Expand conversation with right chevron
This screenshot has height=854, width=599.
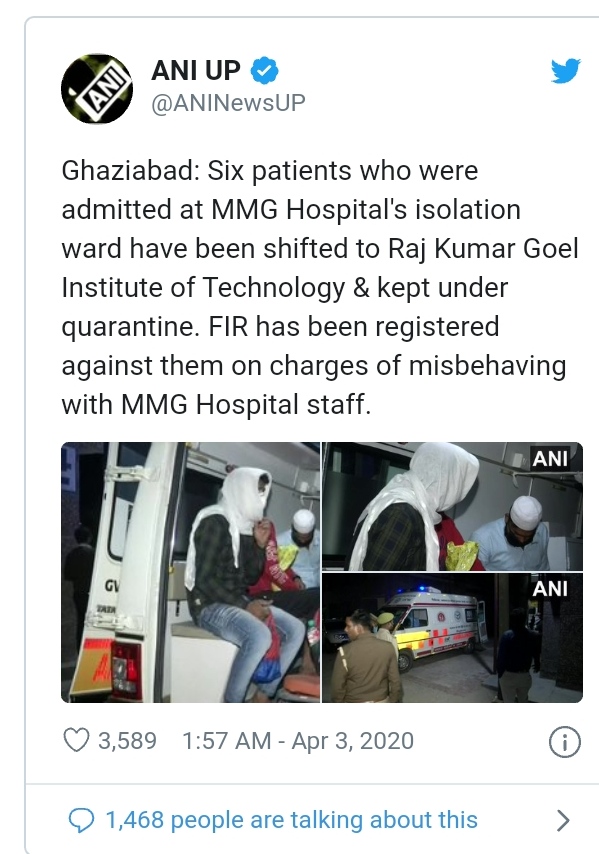point(564,820)
